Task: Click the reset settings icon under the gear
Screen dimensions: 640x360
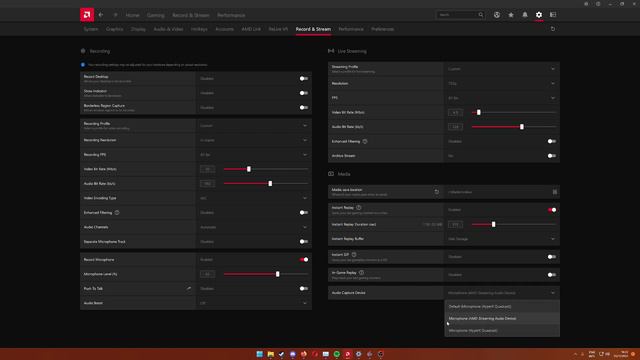Action: pos(553,29)
